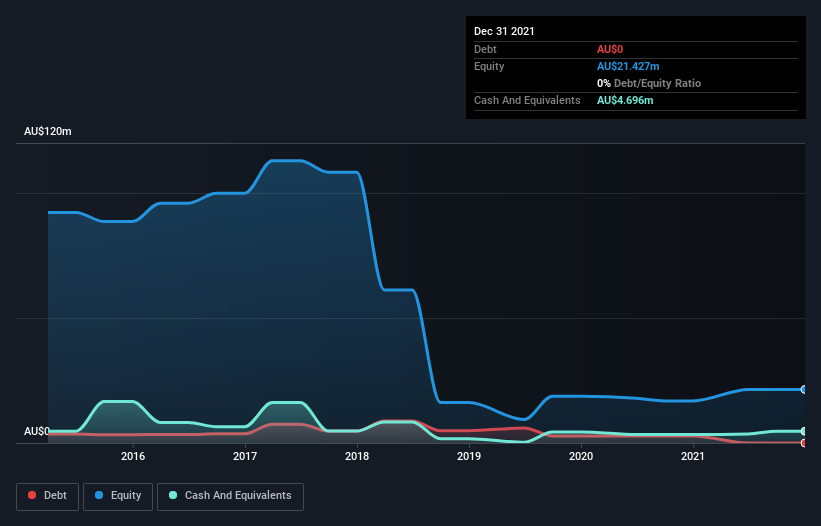The height and width of the screenshot is (526, 821).
Task: Click the Debt label in tooltip
Action: point(485,49)
